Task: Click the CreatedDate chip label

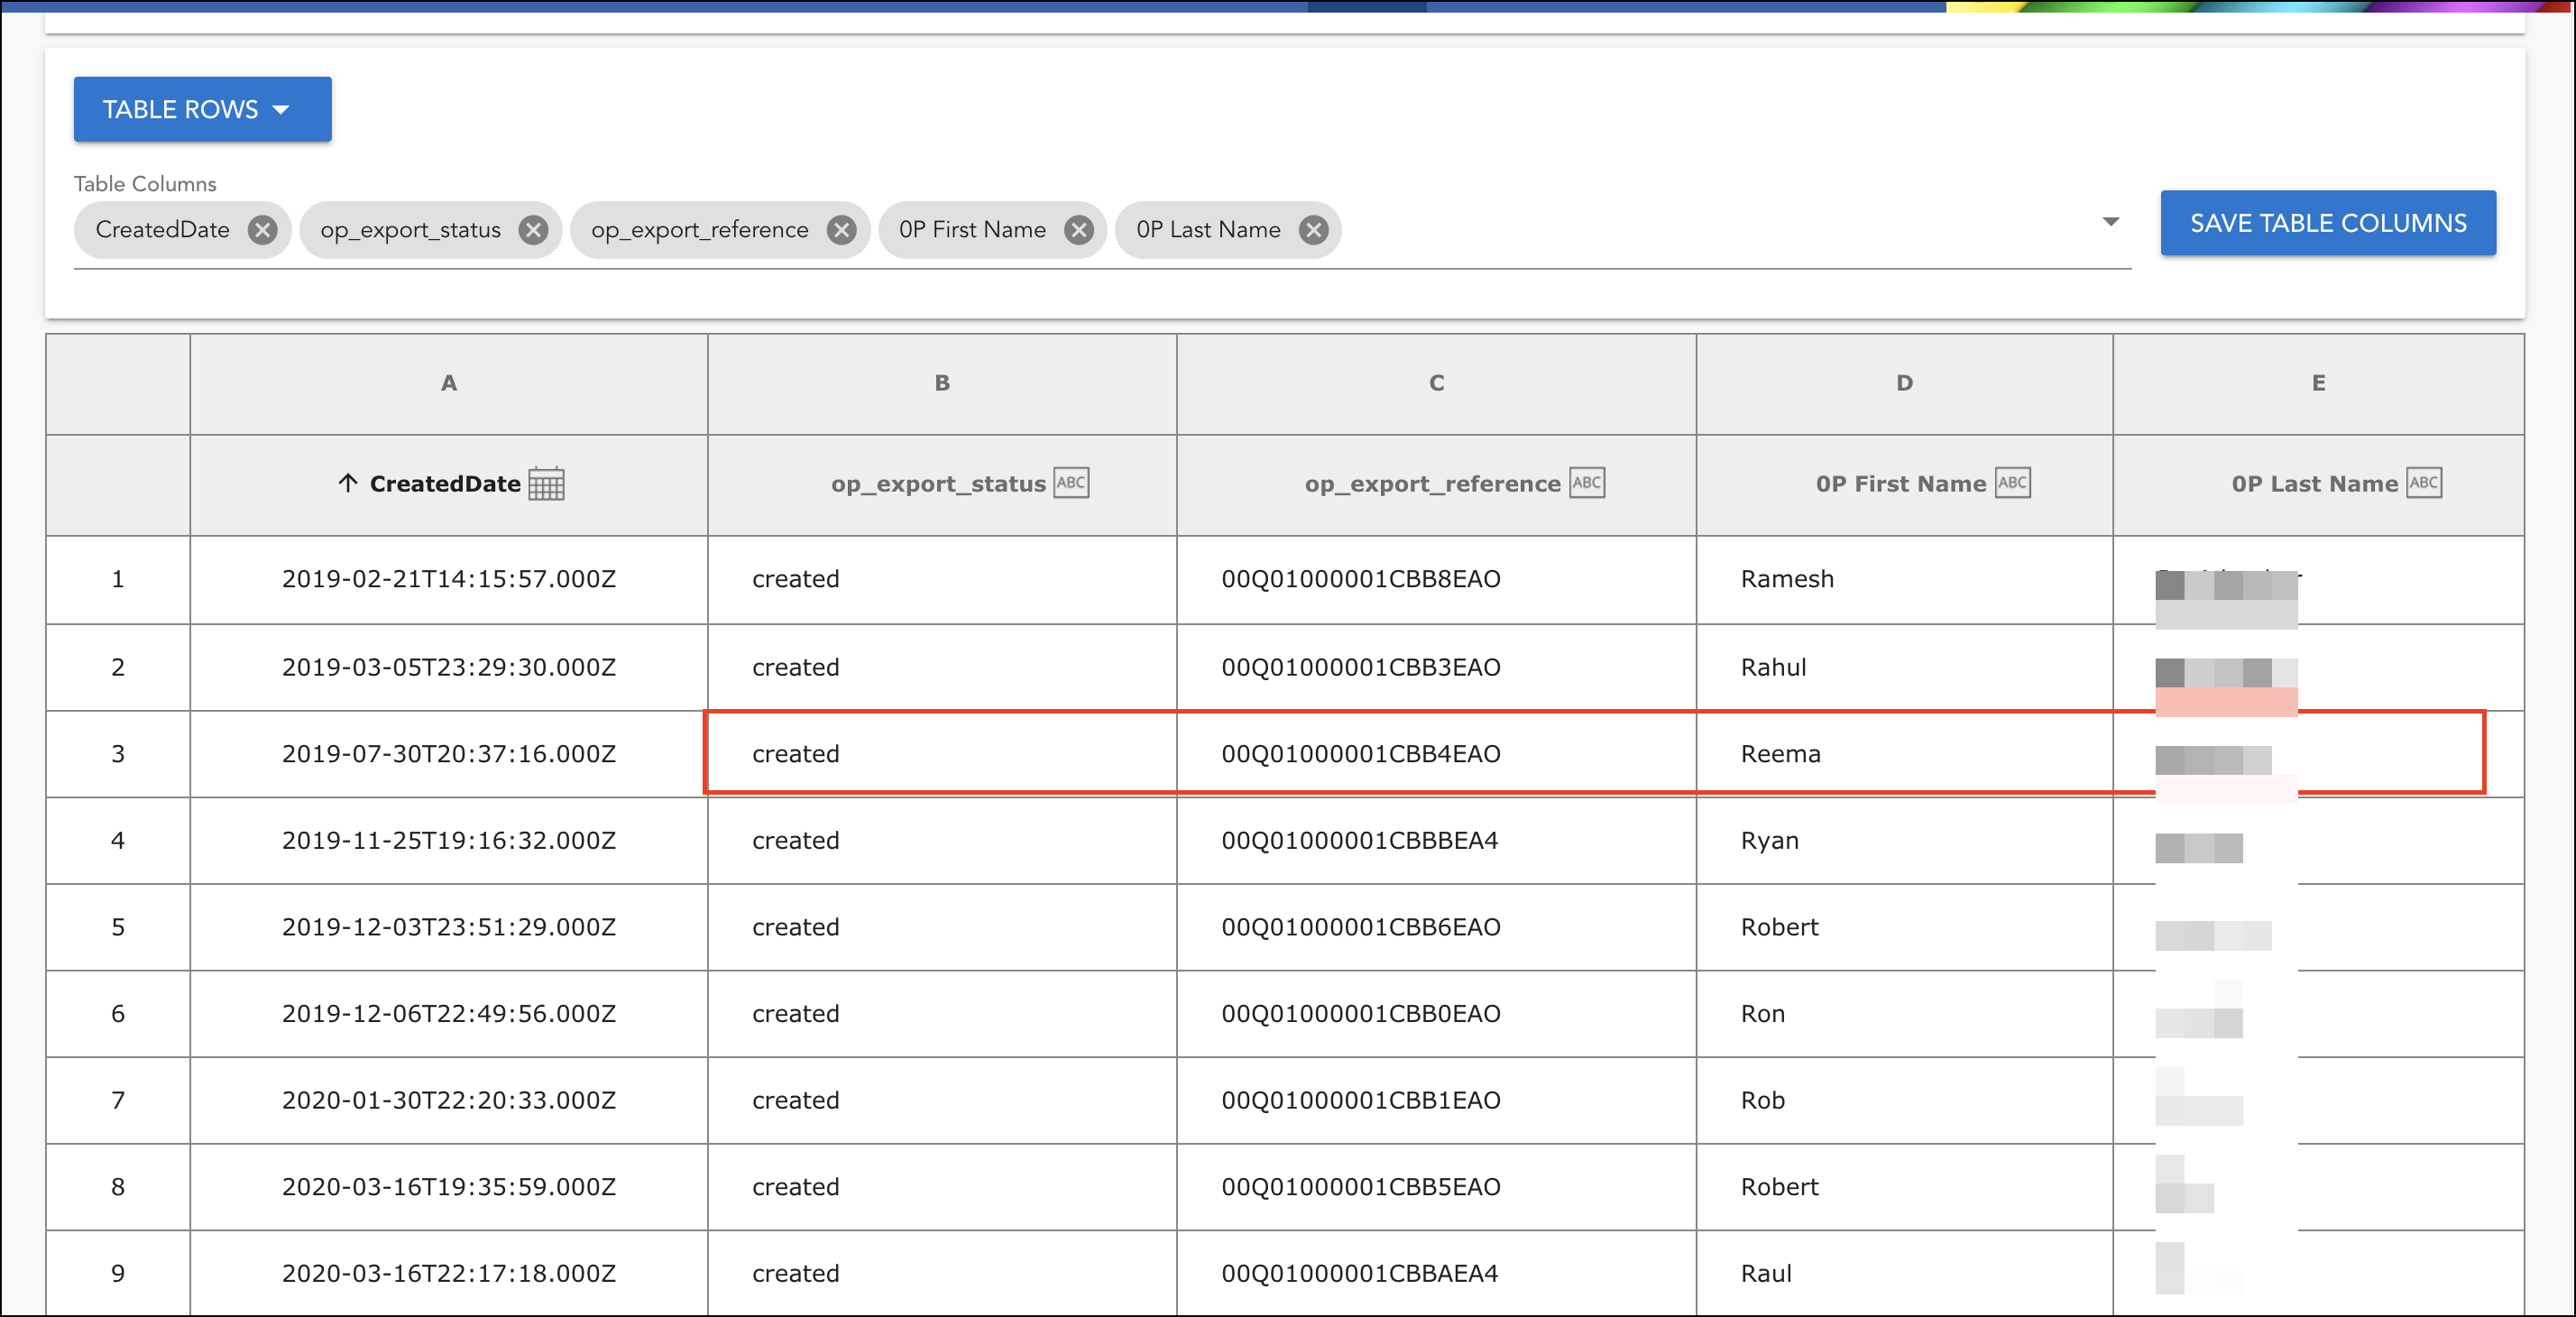Action: tap(163, 230)
